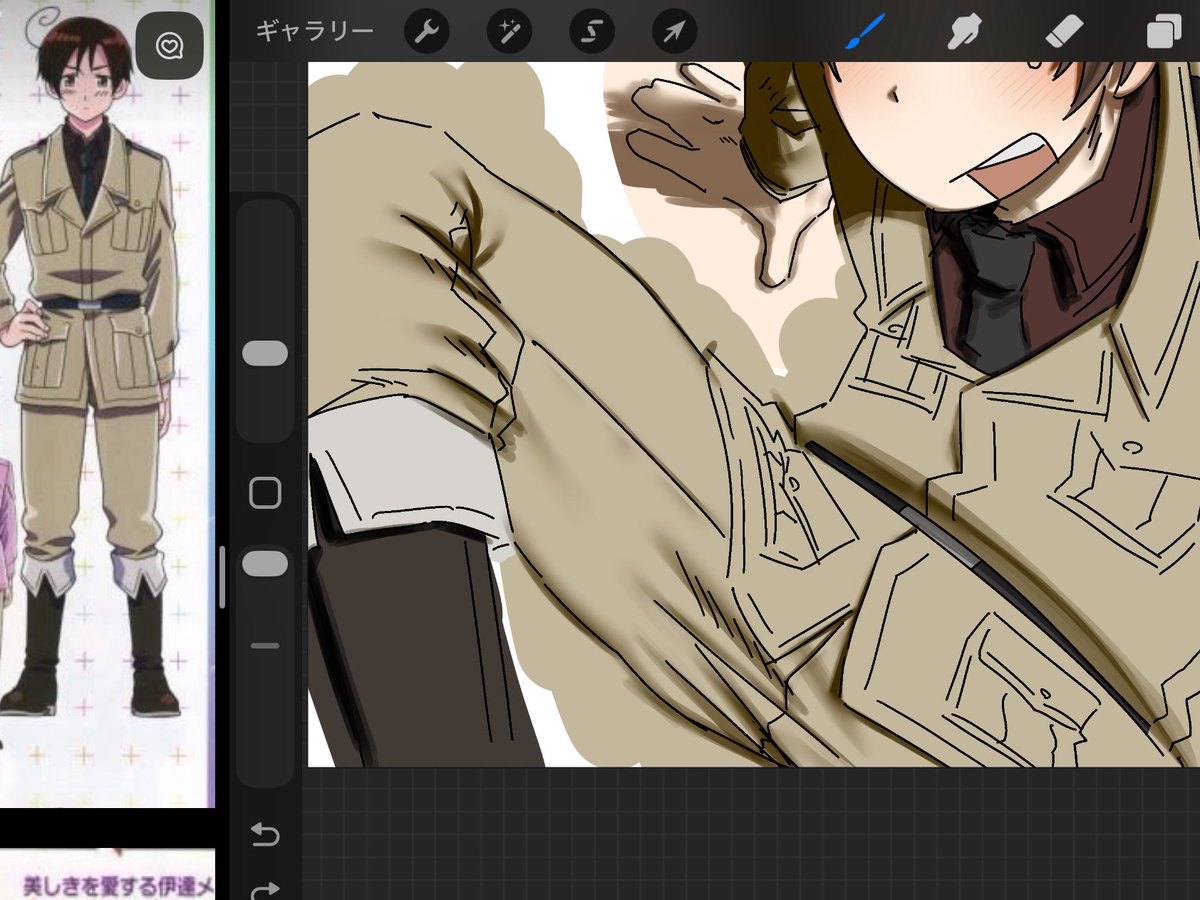Activate the Selection S tool
Screen dimensions: 1200x900
[592, 33]
